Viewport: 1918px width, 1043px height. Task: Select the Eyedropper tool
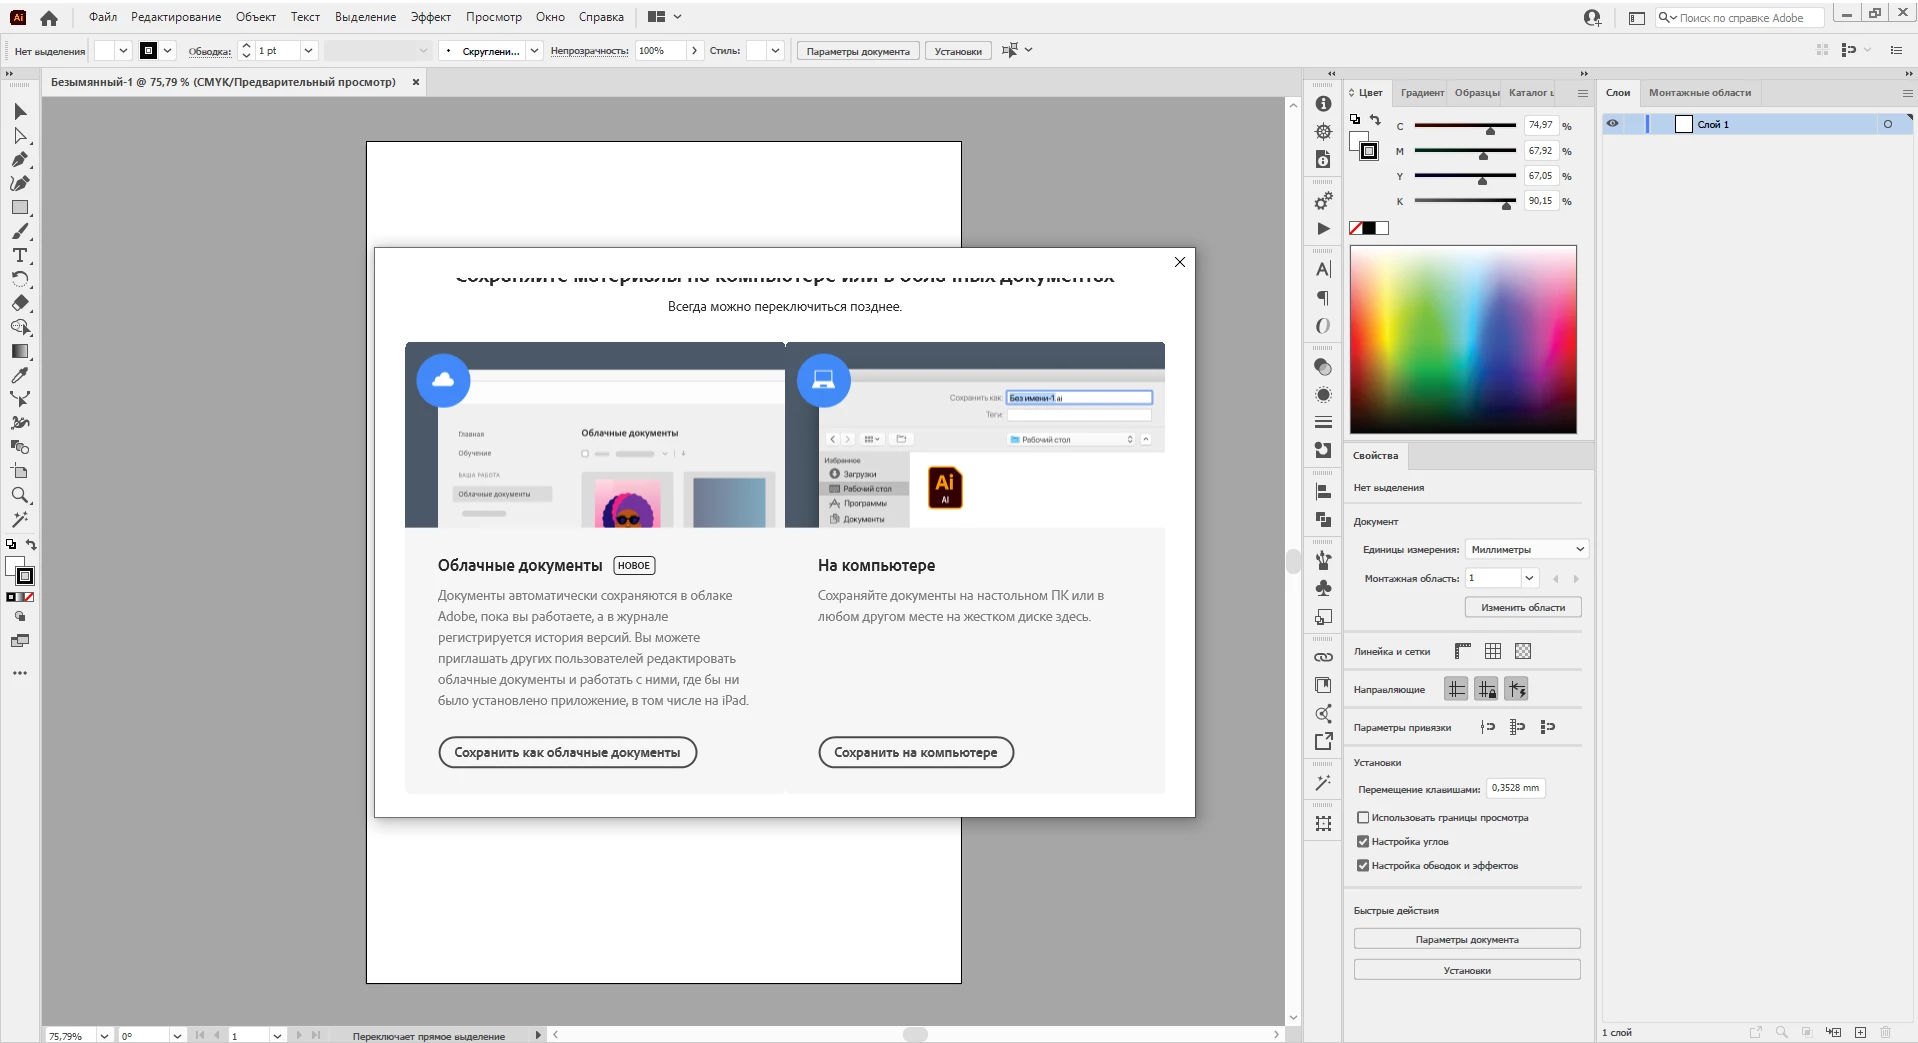click(20, 375)
